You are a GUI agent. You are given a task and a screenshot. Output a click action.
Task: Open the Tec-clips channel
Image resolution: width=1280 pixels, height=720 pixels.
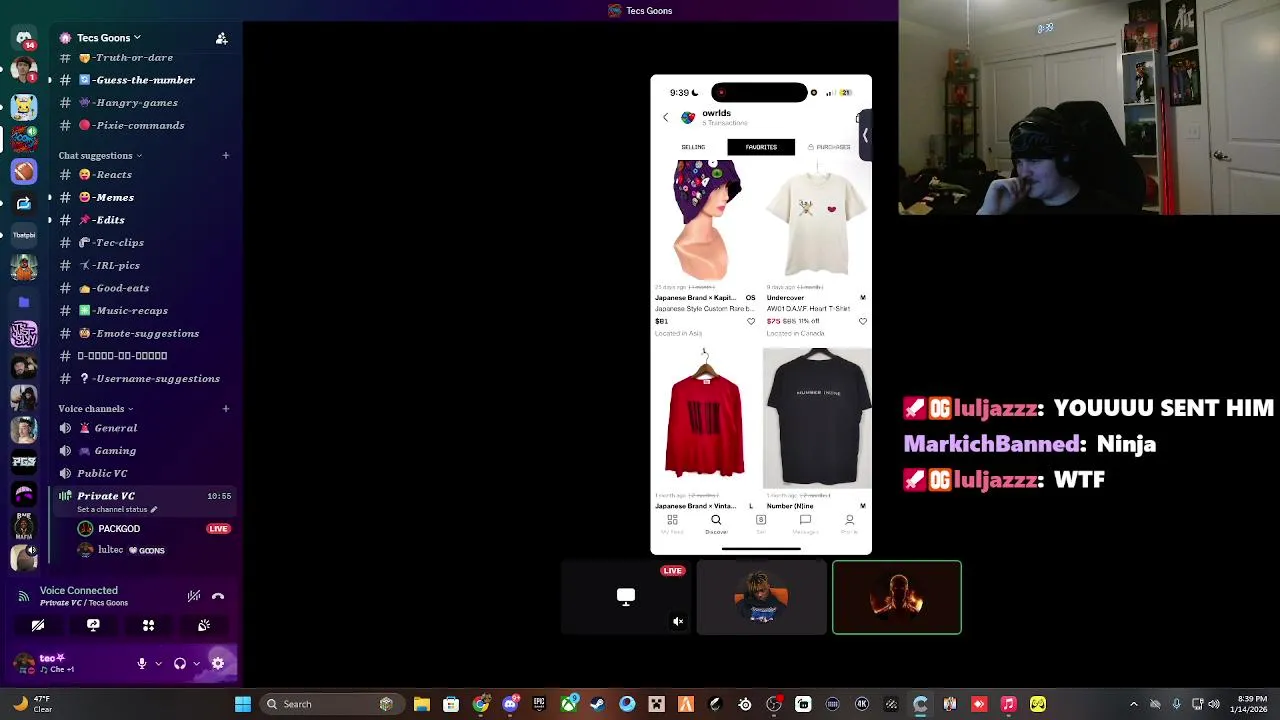[145, 243]
